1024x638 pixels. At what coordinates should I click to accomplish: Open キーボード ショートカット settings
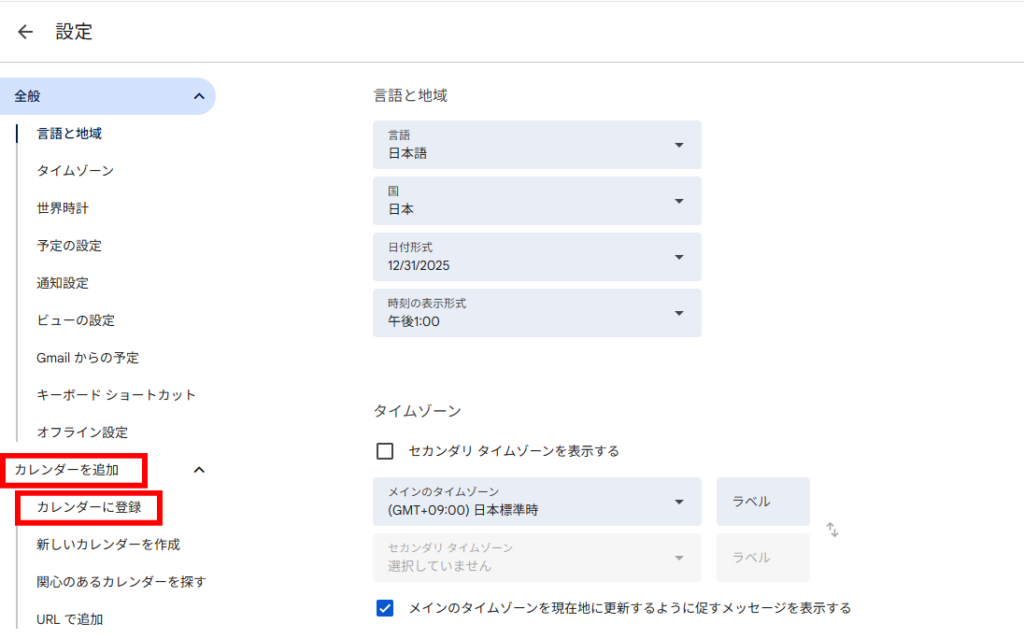click(116, 395)
